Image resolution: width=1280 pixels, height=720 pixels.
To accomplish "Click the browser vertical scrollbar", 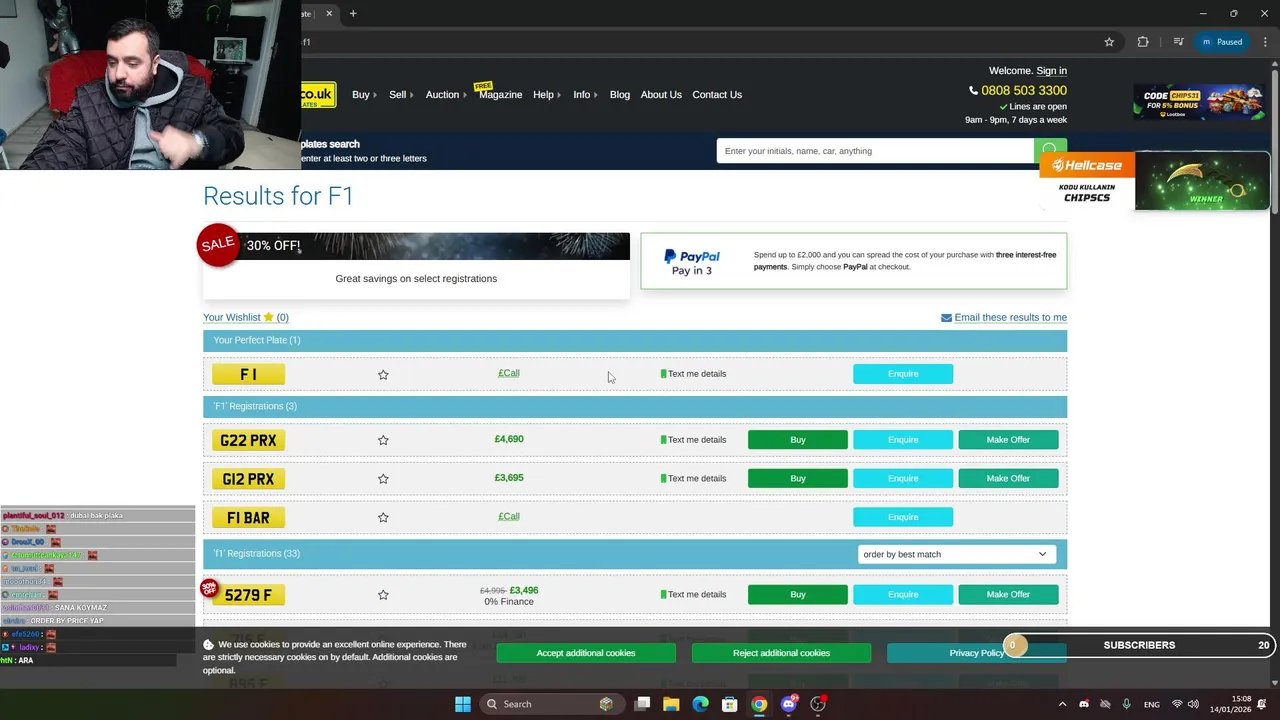I will point(1274,140).
